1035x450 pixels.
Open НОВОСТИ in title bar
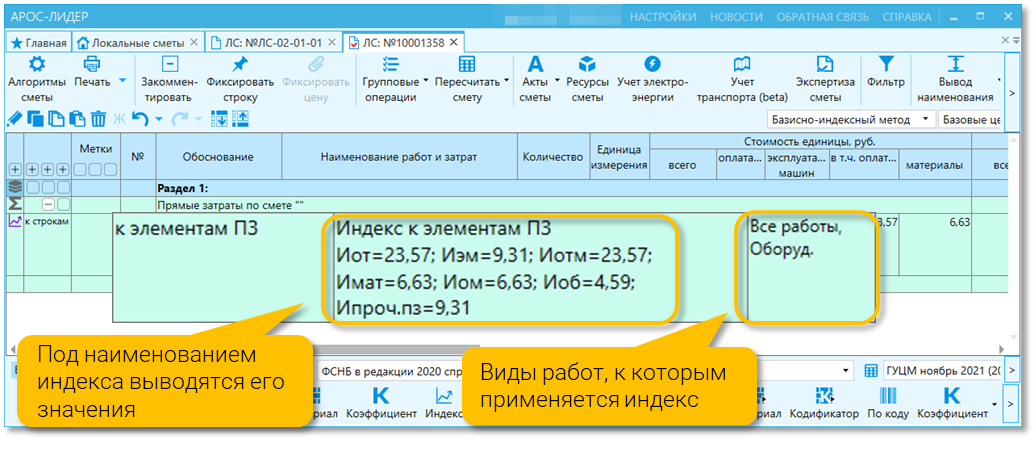tap(737, 16)
